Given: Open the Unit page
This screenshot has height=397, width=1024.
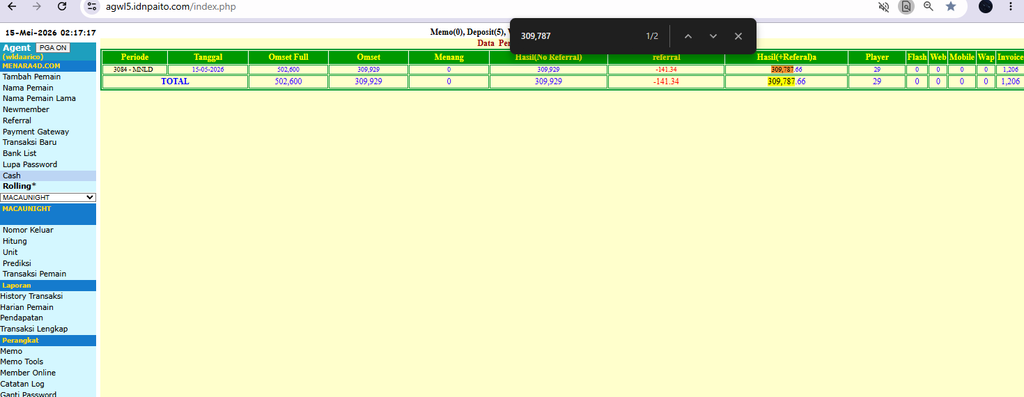Looking at the screenshot, I should click(10, 252).
